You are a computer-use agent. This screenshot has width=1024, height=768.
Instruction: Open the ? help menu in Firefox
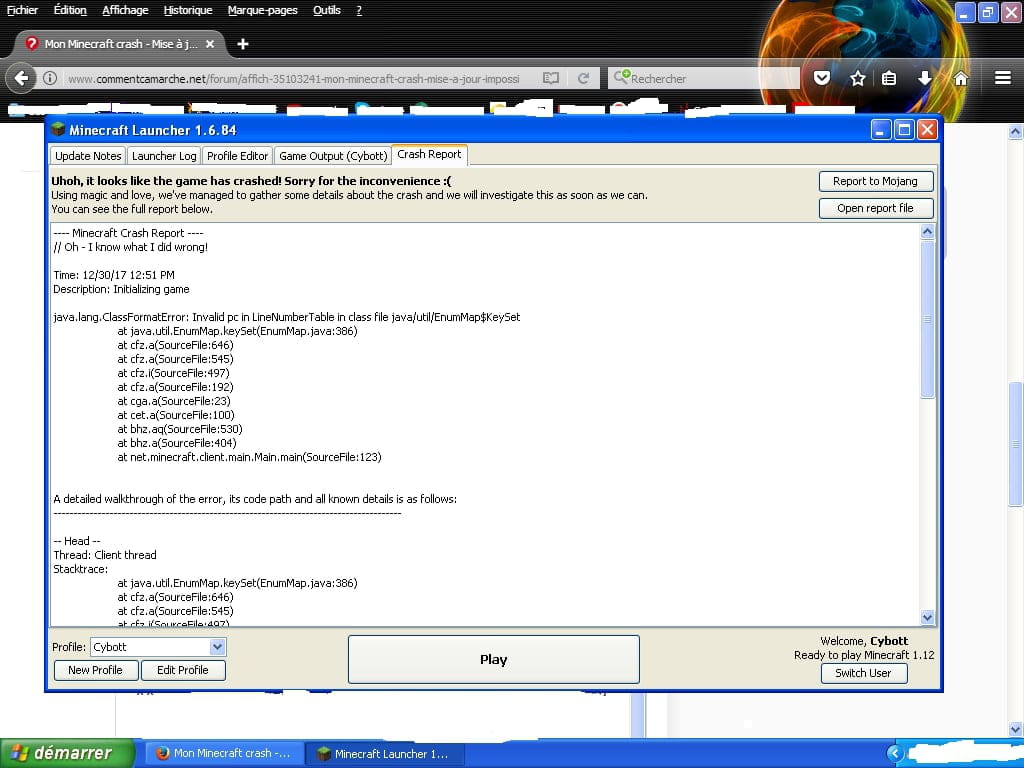(x=359, y=10)
